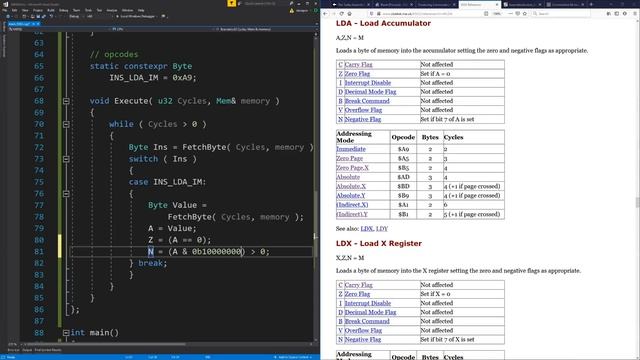Close the active 6502 Reference tab
640x360 pixels.
[x=497, y=4]
